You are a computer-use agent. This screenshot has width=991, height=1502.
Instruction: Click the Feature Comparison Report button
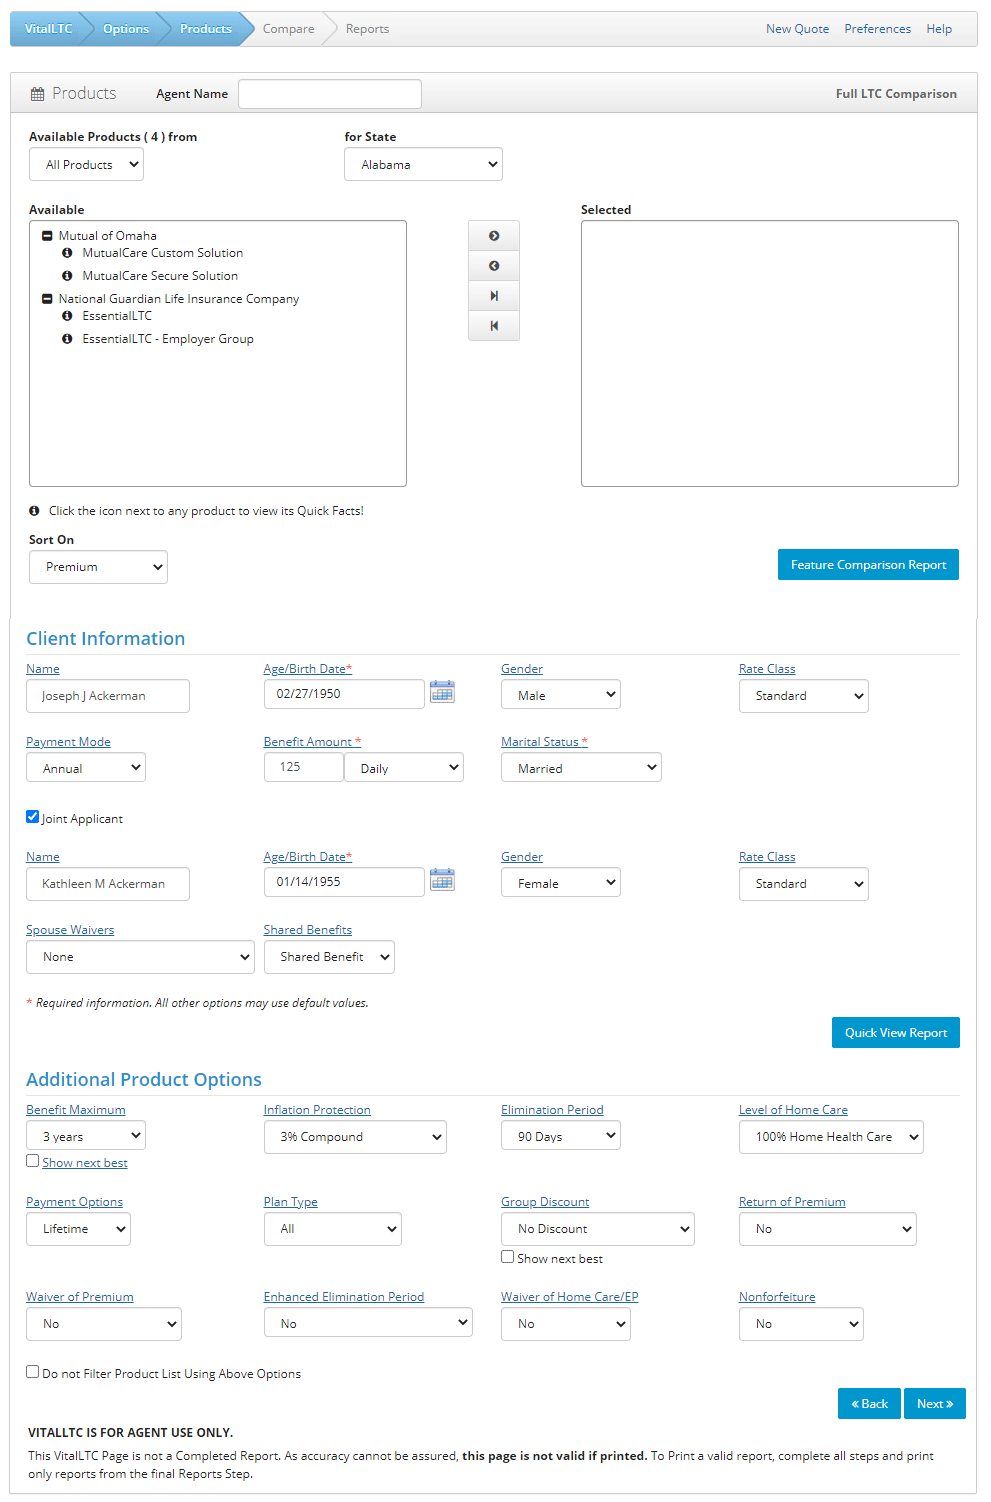point(867,564)
